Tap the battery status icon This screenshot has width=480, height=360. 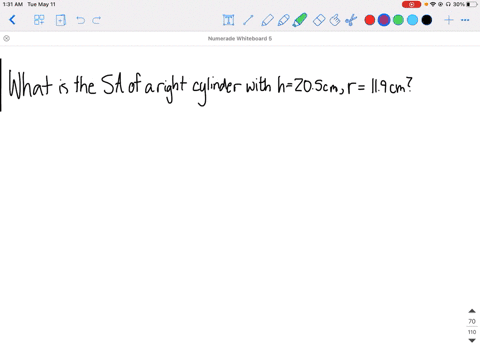[x=472, y=4]
